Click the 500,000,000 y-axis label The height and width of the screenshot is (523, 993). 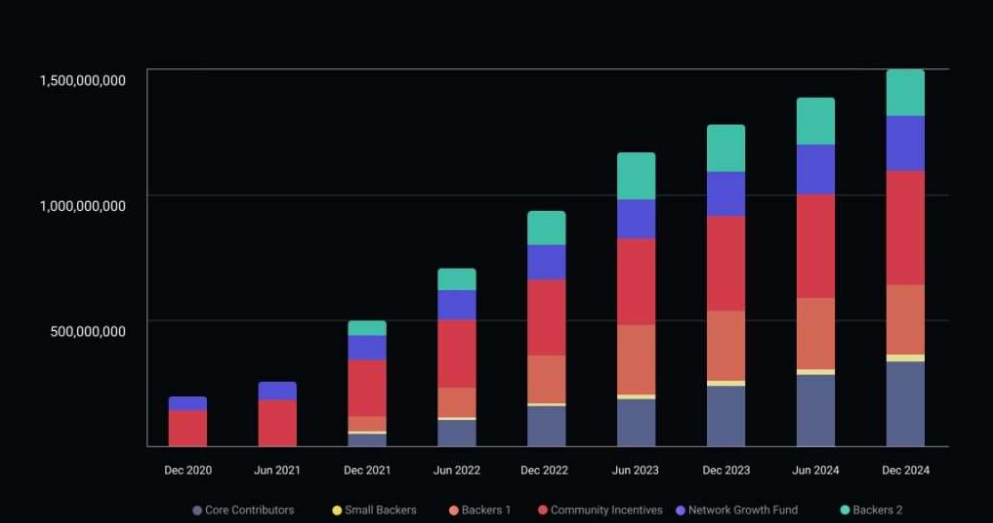(x=88, y=331)
